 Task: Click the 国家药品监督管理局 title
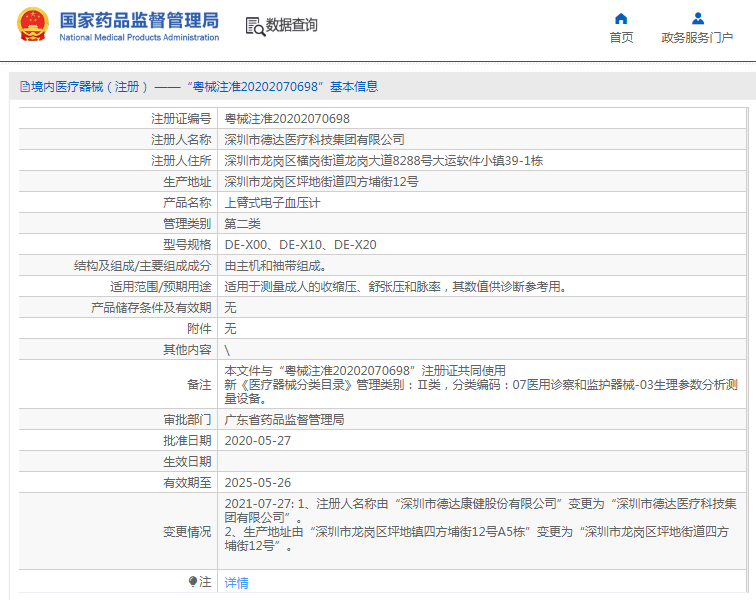139,20
